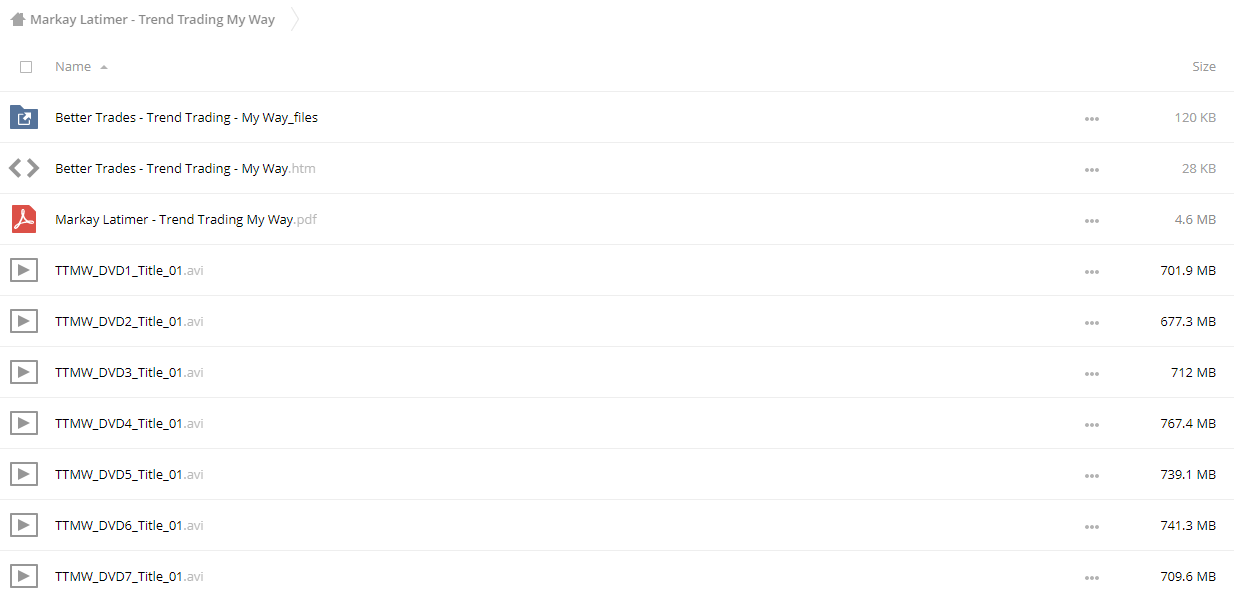
Task: Select the Markay Latimer breadcrumb folder
Action: click(x=152, y=20)
